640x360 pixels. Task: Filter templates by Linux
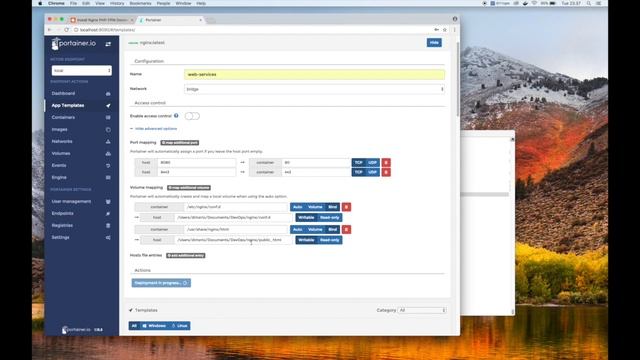click(x=179, y=326)
